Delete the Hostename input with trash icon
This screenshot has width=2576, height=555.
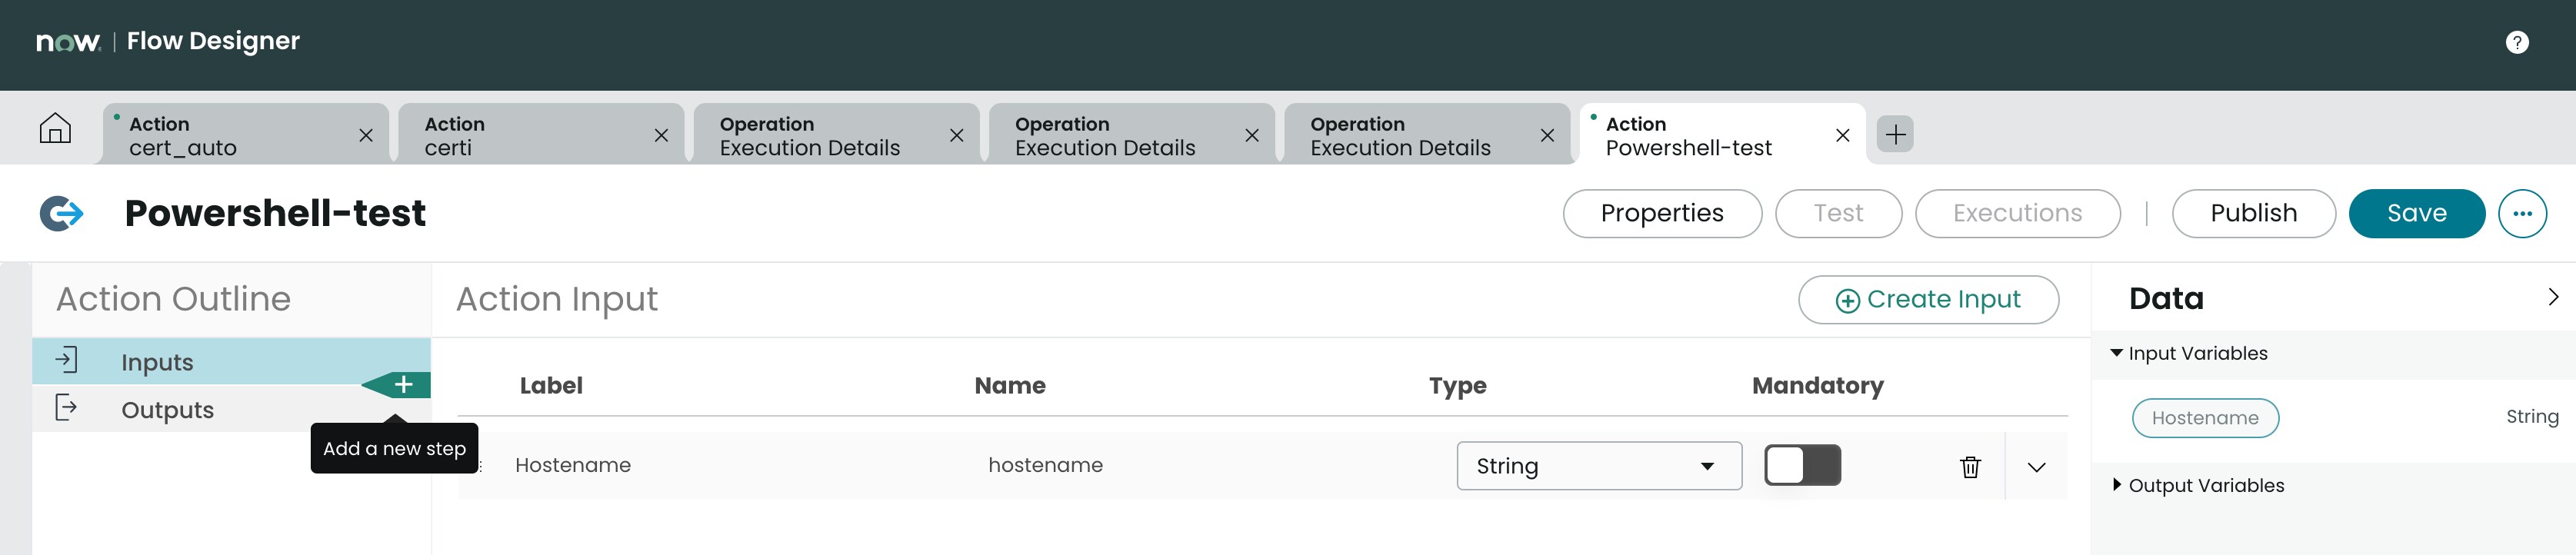[x=1970, y=467]
